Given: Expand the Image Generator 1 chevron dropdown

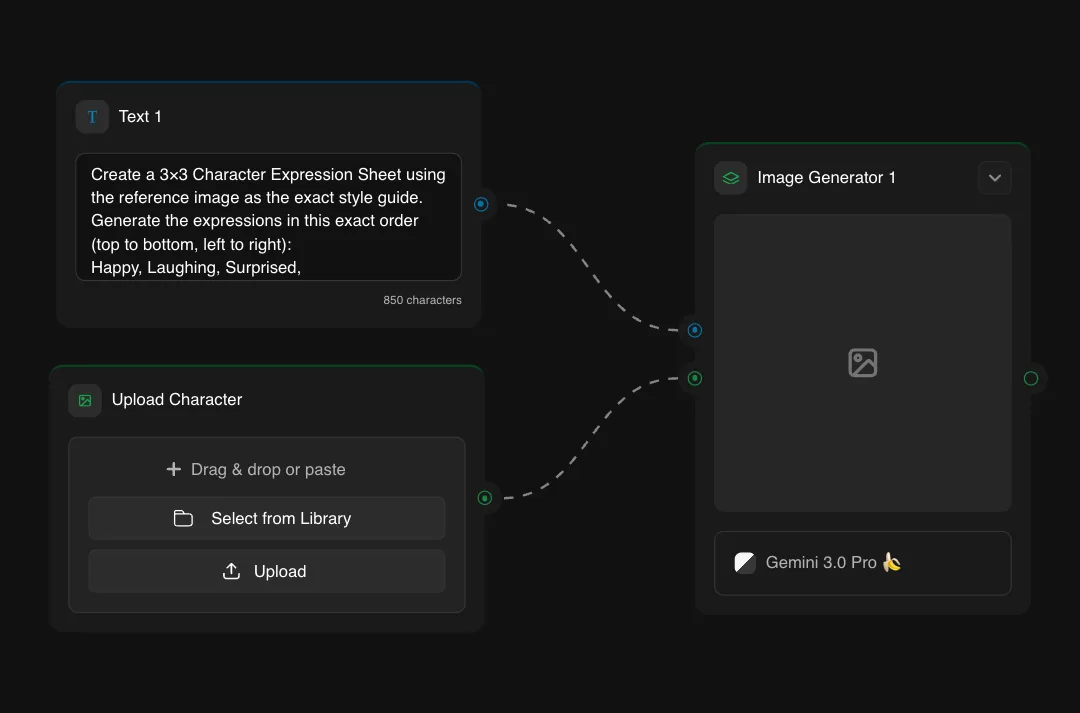Looking at the screenshot, I should click(994, 178).
